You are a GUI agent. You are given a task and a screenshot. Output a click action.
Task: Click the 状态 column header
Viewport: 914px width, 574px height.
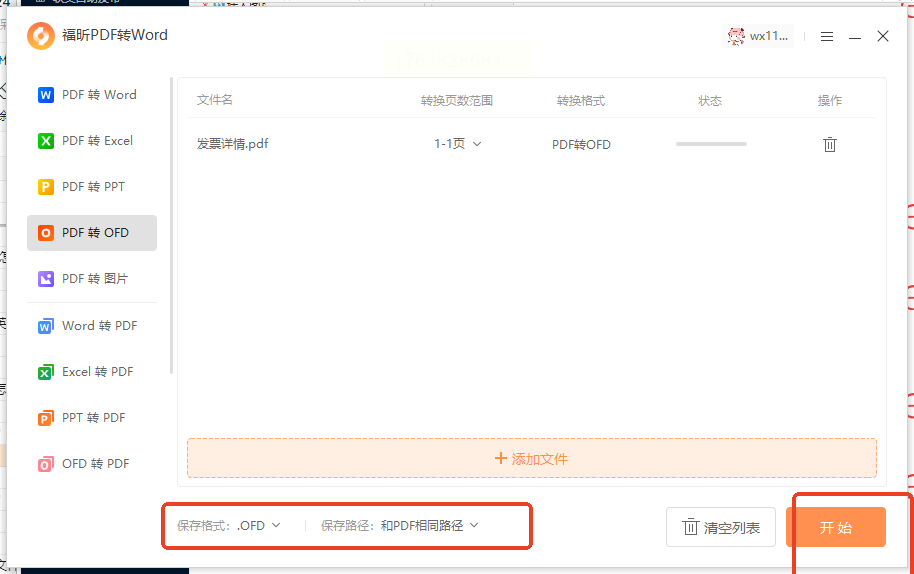point(710,101)
